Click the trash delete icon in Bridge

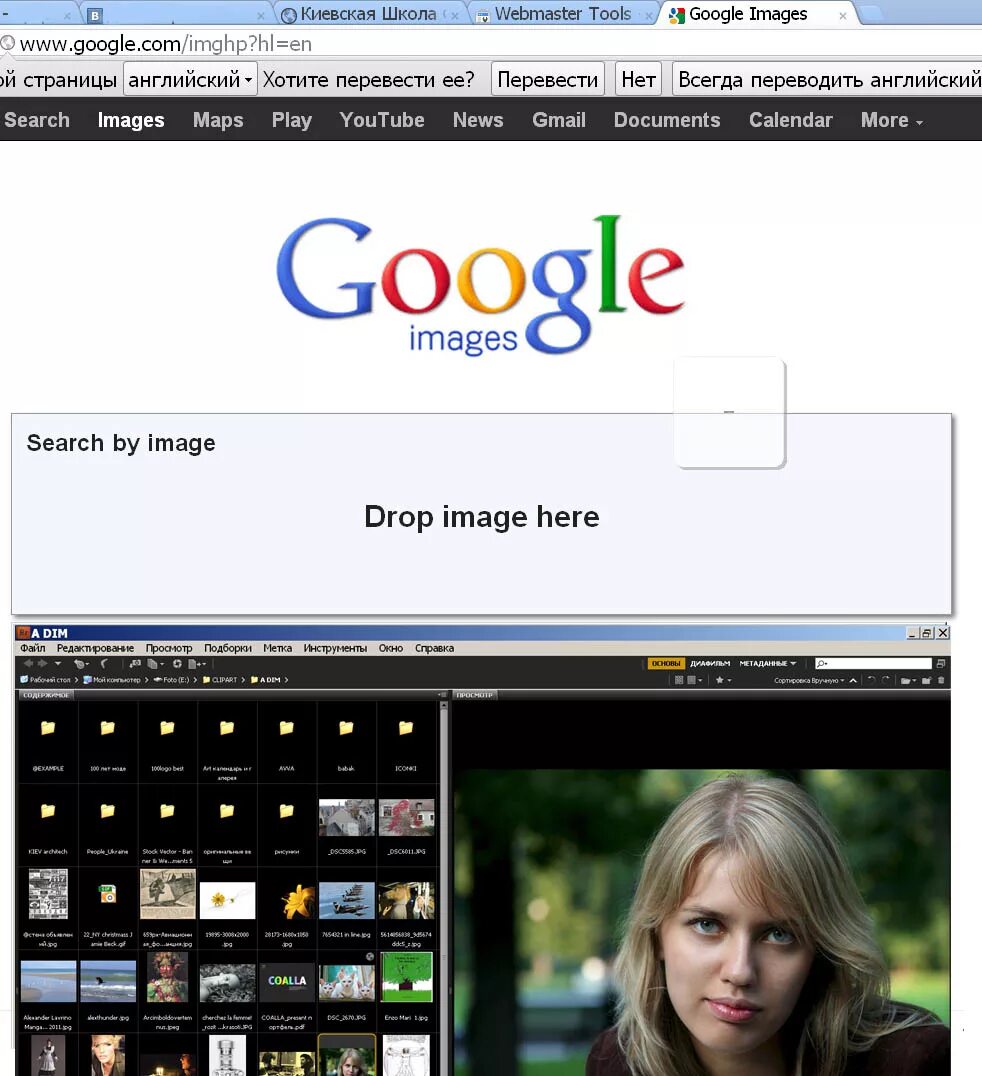[941, 681]
